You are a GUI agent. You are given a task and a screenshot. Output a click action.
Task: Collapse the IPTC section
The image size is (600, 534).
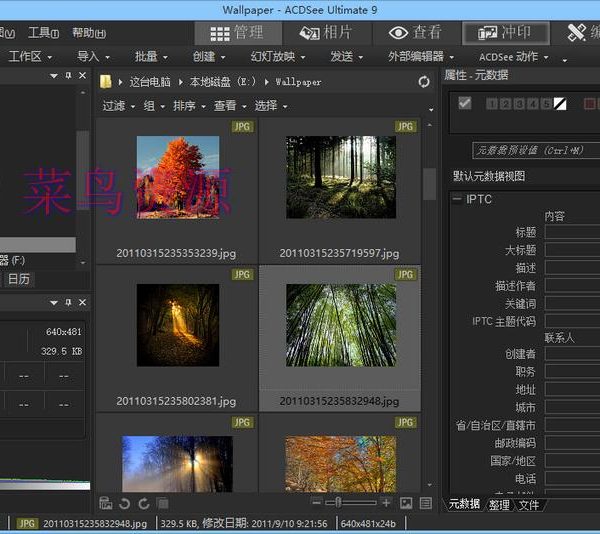(x=457, y=199)
